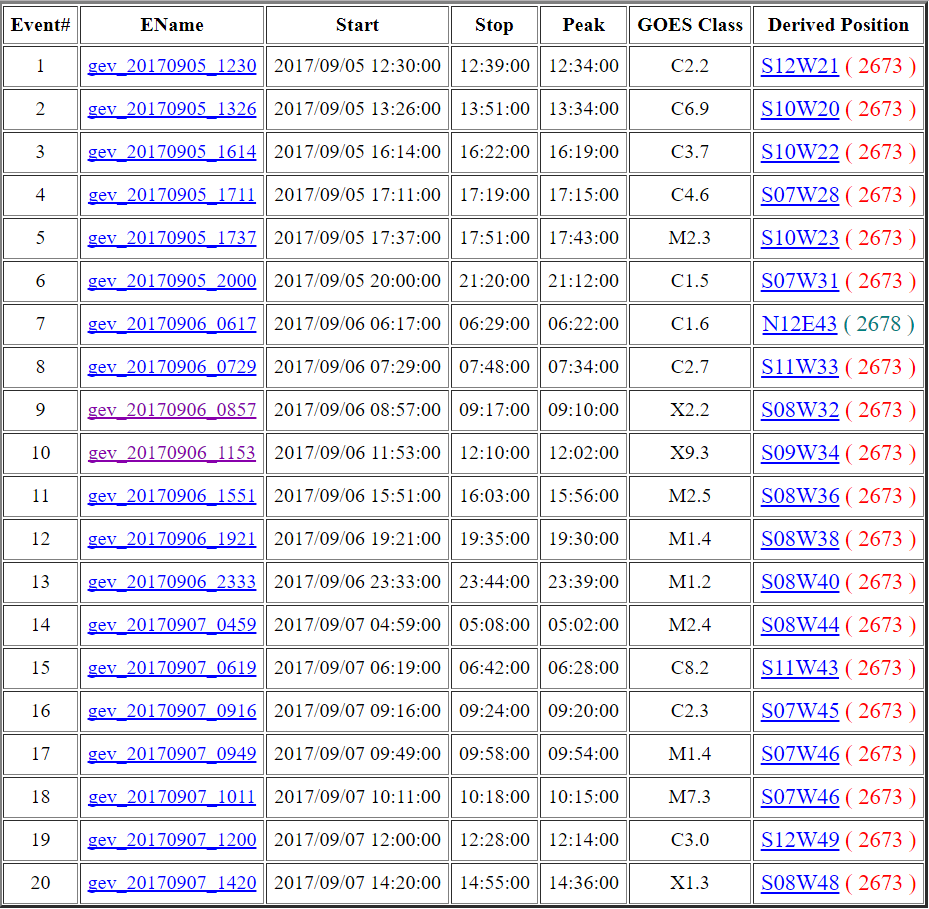Click the Stop column header

click(494, 25)
